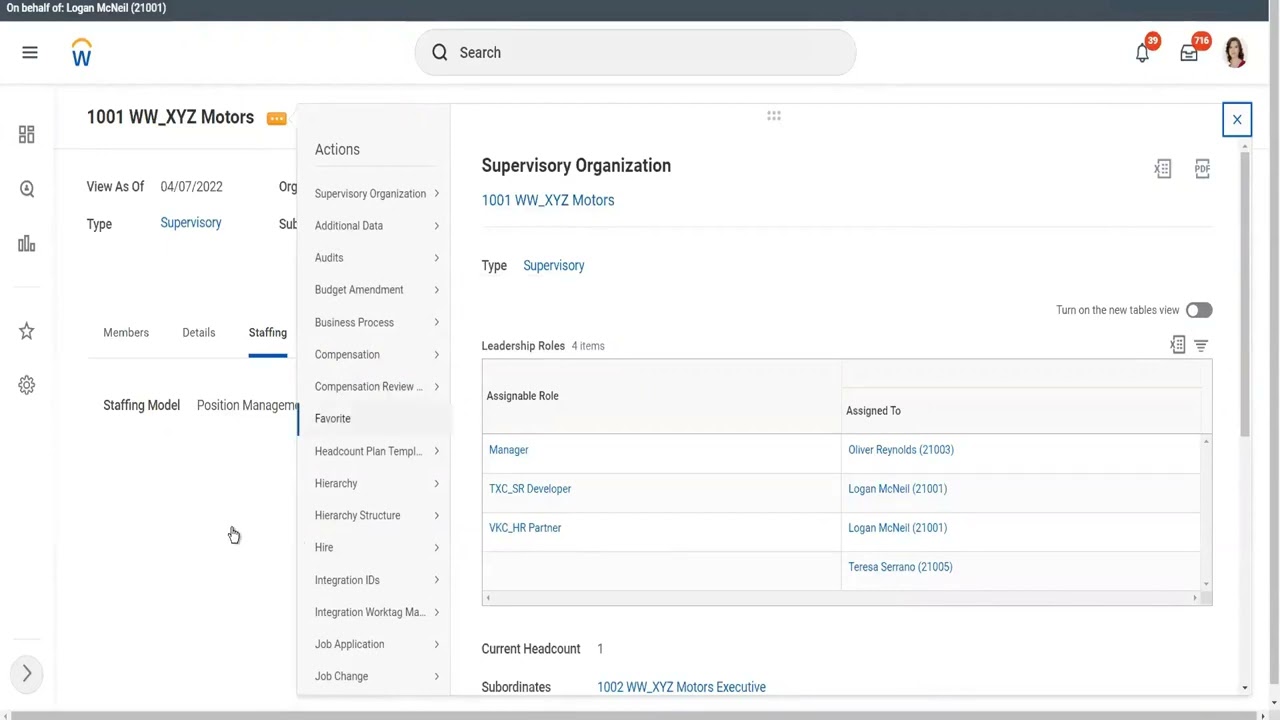Close the related actions popup
The image size is (1280, 720).
coord(1237,120)
